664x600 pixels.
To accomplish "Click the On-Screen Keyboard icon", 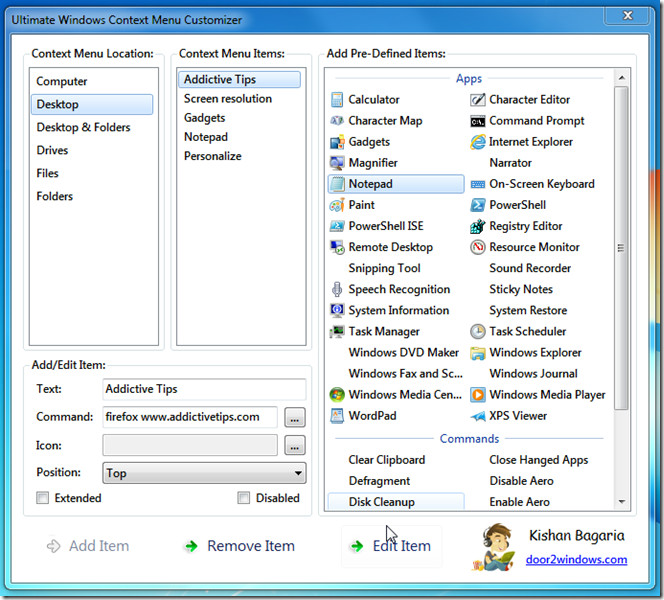I will pos(478,184).
